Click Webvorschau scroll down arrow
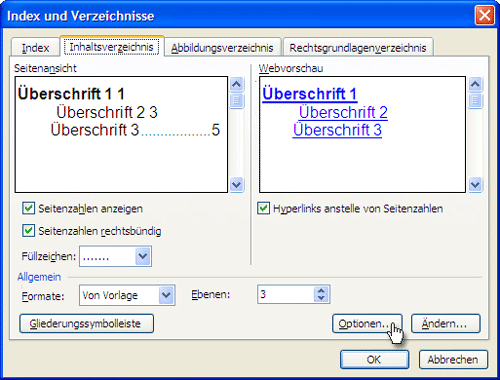The height and width of the screenshot is (380, 500). pyautogui.click(x=475, y=184)
